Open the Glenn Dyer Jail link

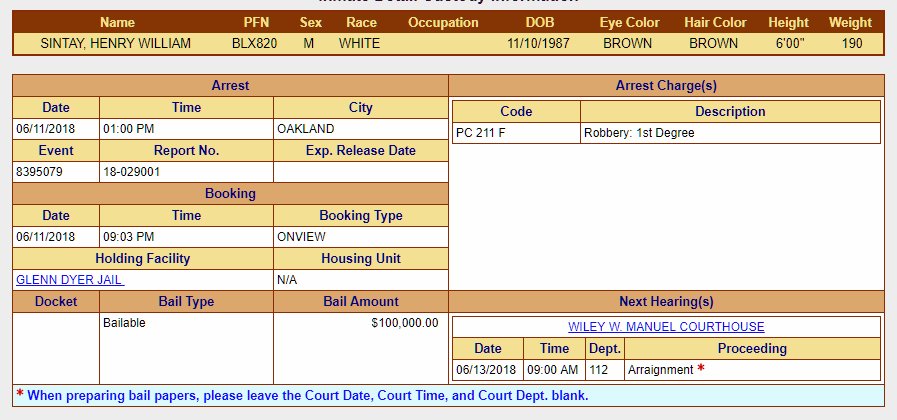(x=69, y=280)
